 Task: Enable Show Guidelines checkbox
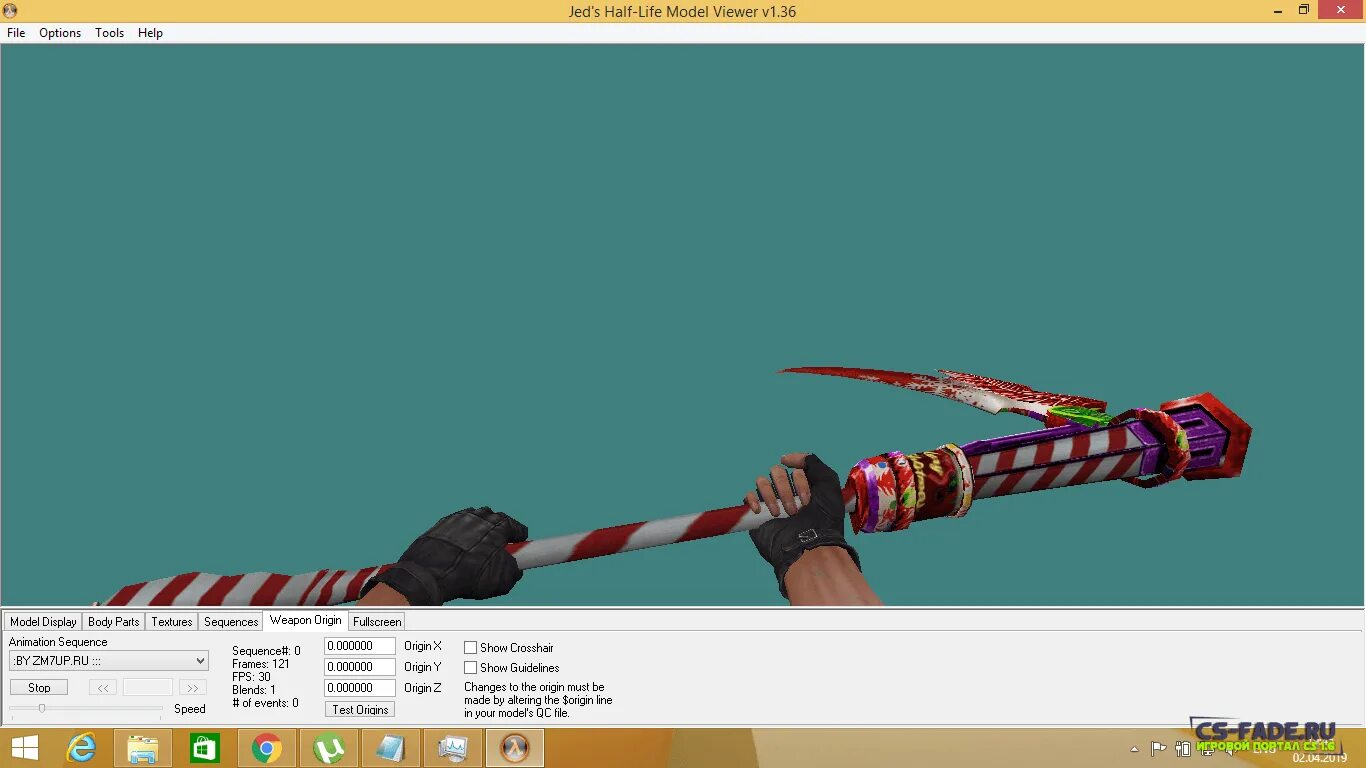point(470,668)
